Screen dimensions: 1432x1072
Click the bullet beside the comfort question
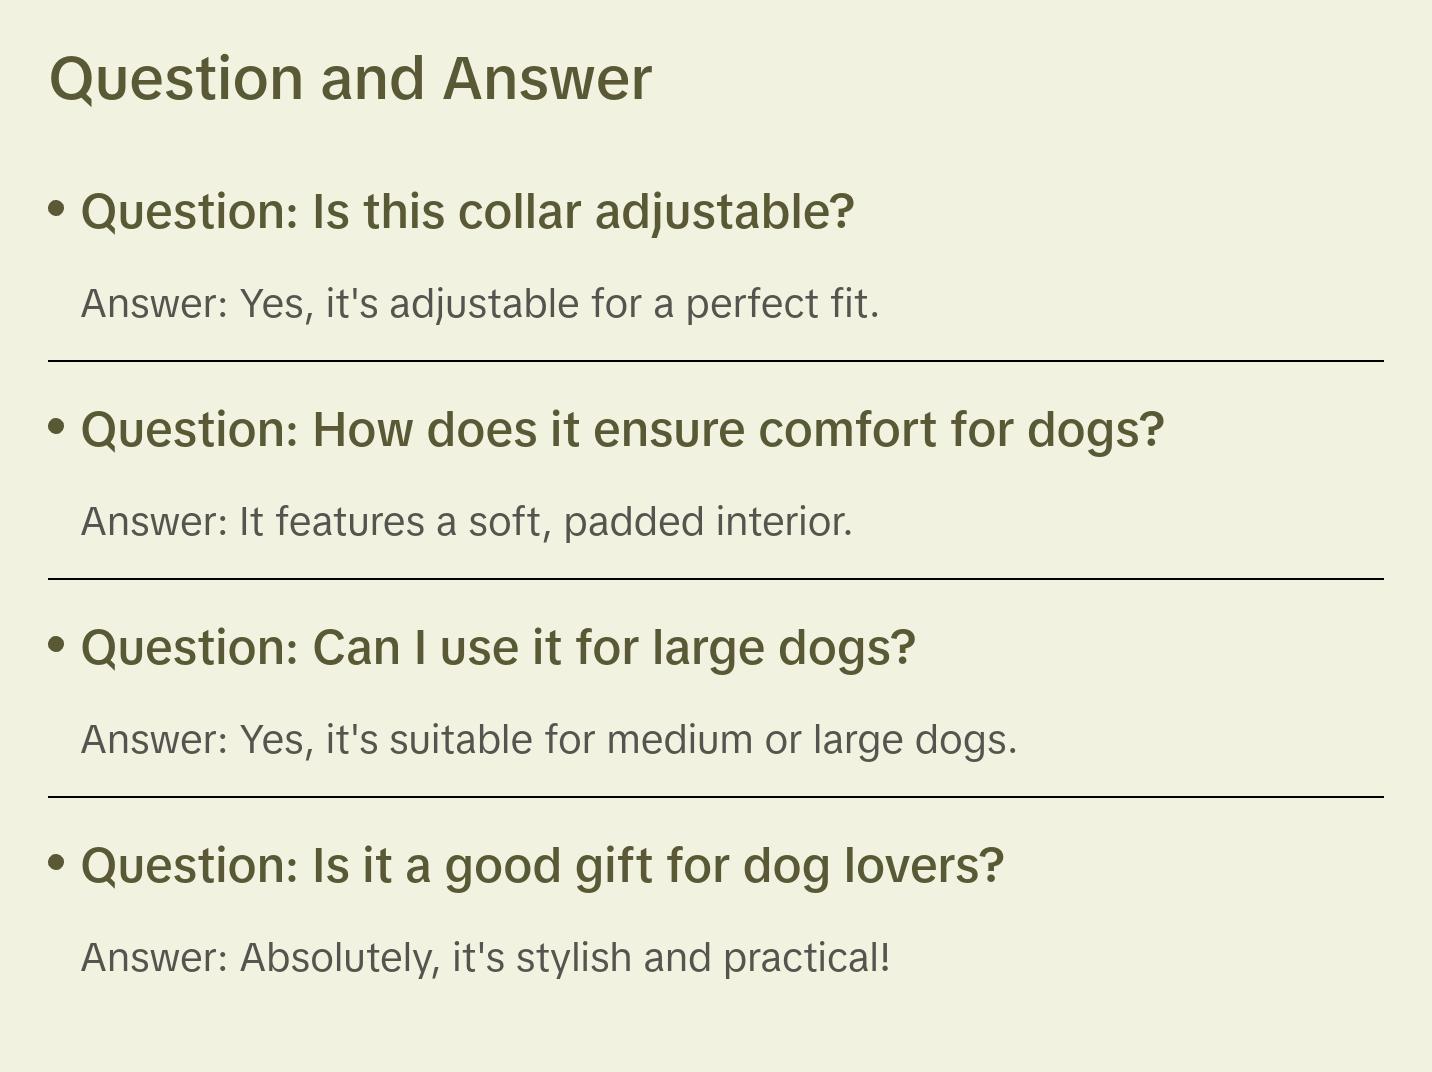click(57, 427)
